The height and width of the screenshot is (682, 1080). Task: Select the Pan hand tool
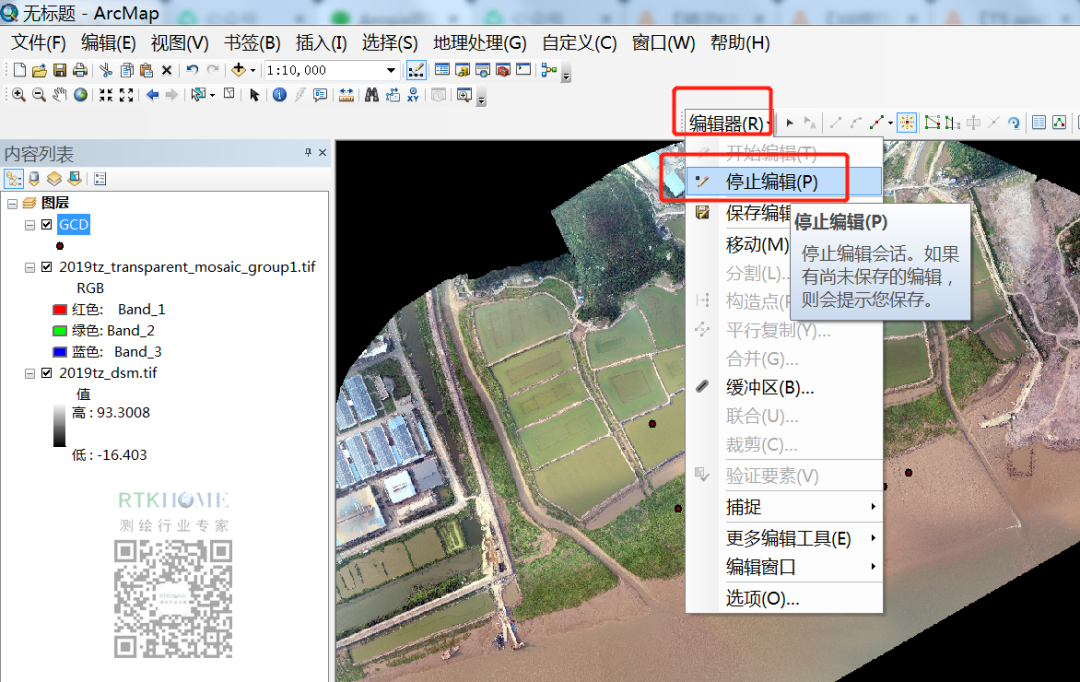60,95
